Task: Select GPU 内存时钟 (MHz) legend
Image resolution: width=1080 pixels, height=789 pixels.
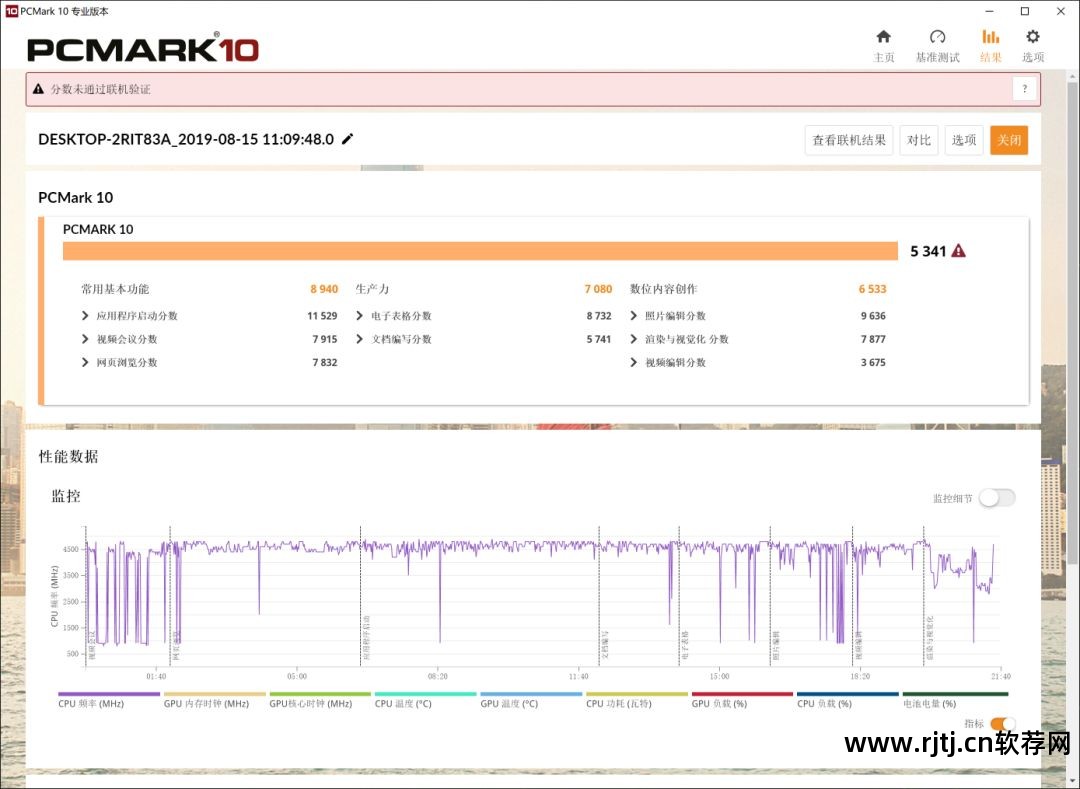Action: coord(214,700)
